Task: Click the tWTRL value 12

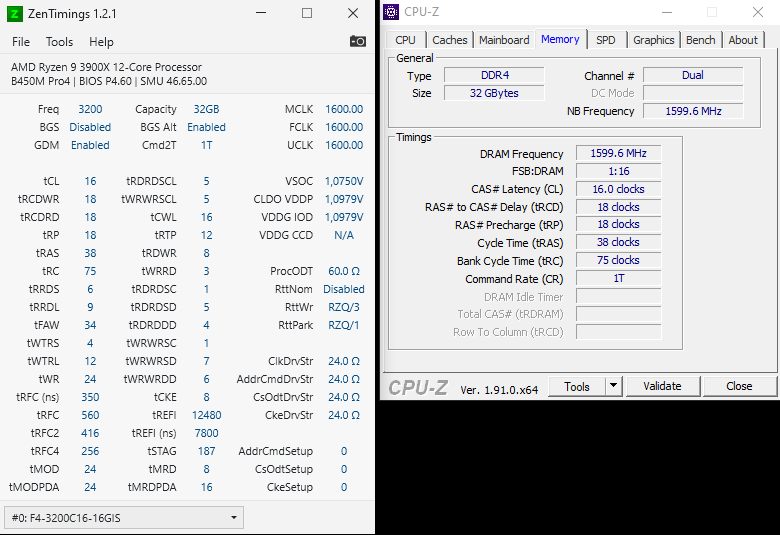Action: click(90, 361)
